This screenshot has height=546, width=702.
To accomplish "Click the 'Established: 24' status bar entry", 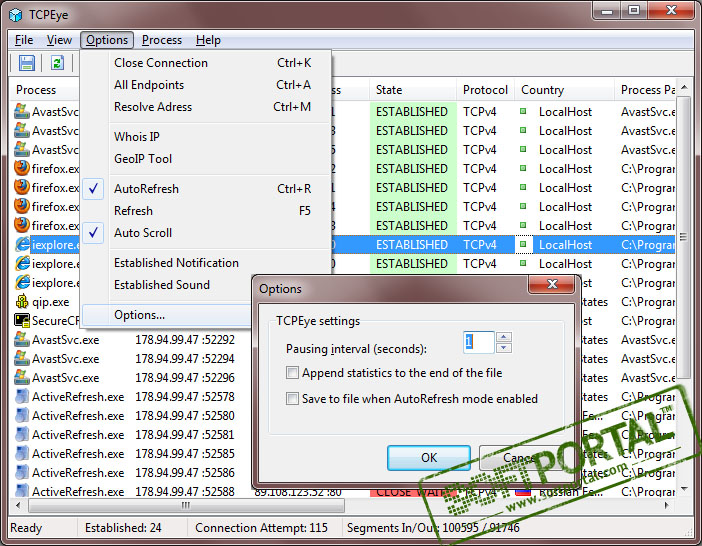I will pyautogui.click(x=123, y=528).
